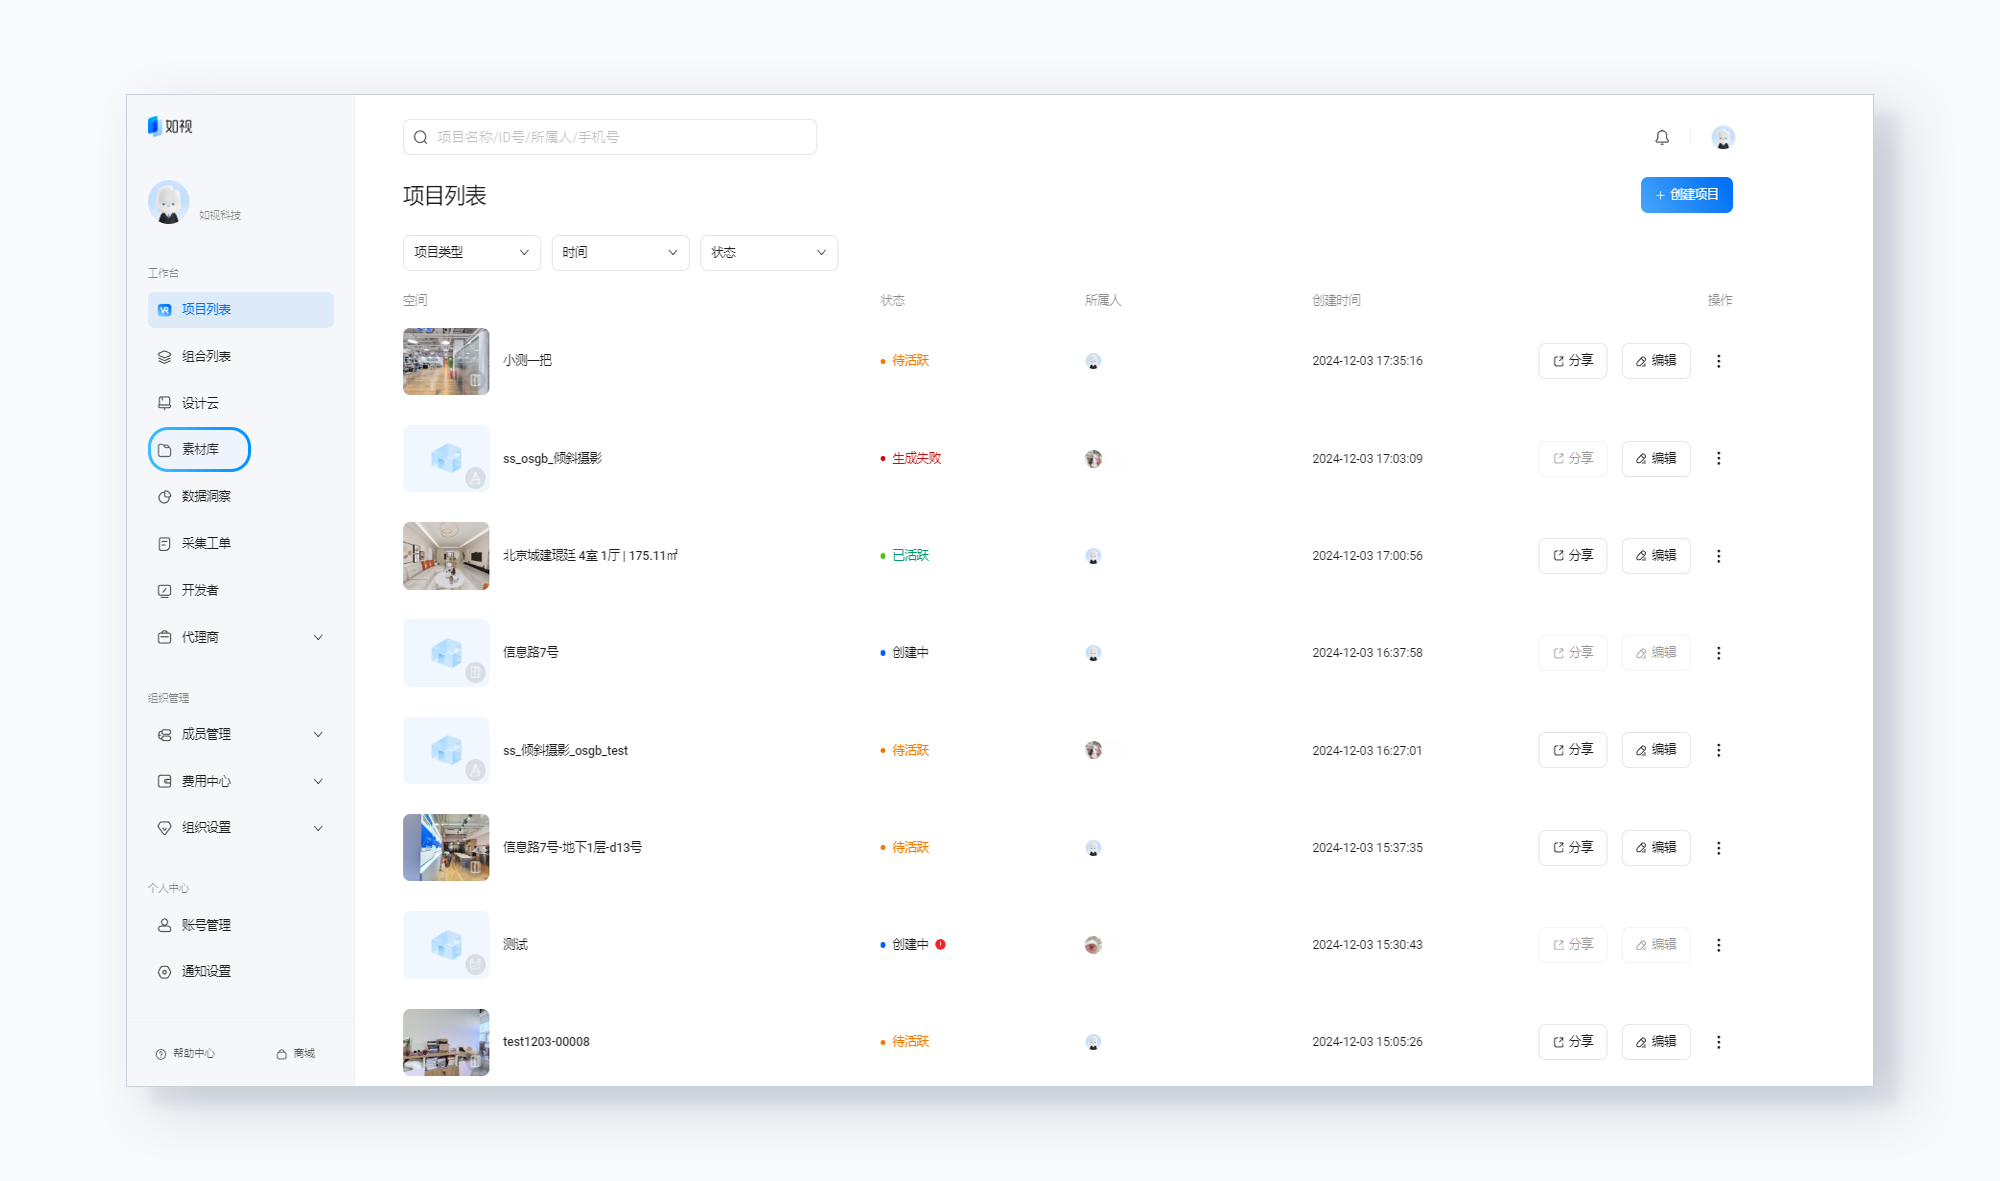This screenshot has width=2000, height=1181.
Task: Open 商城 link
Action: [296, 1054]
